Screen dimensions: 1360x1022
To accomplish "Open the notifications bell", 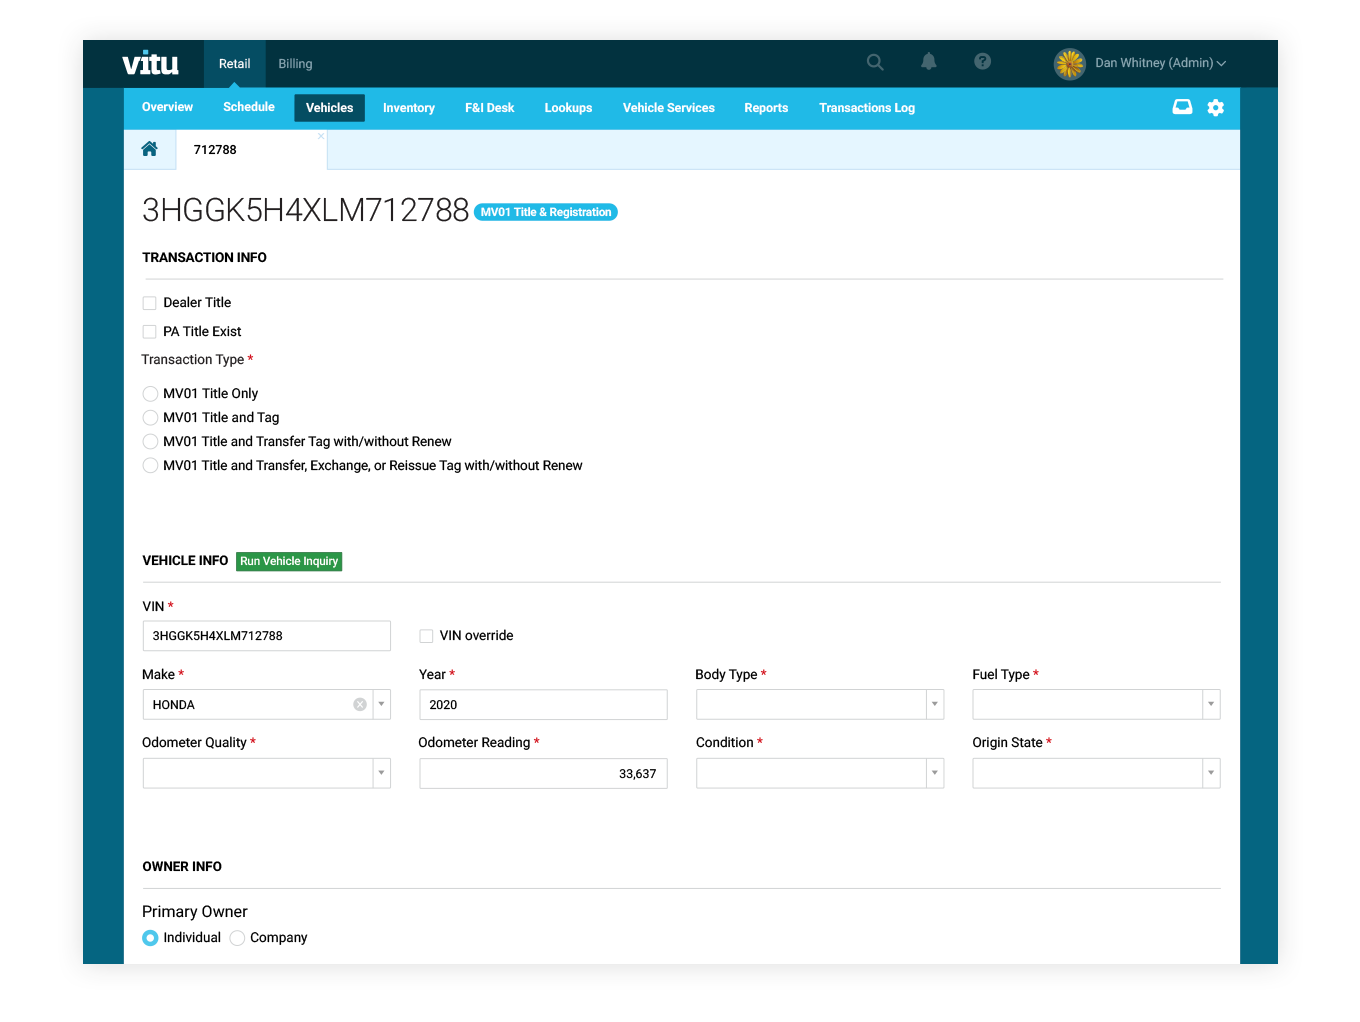I will click(x=929, y=62).
